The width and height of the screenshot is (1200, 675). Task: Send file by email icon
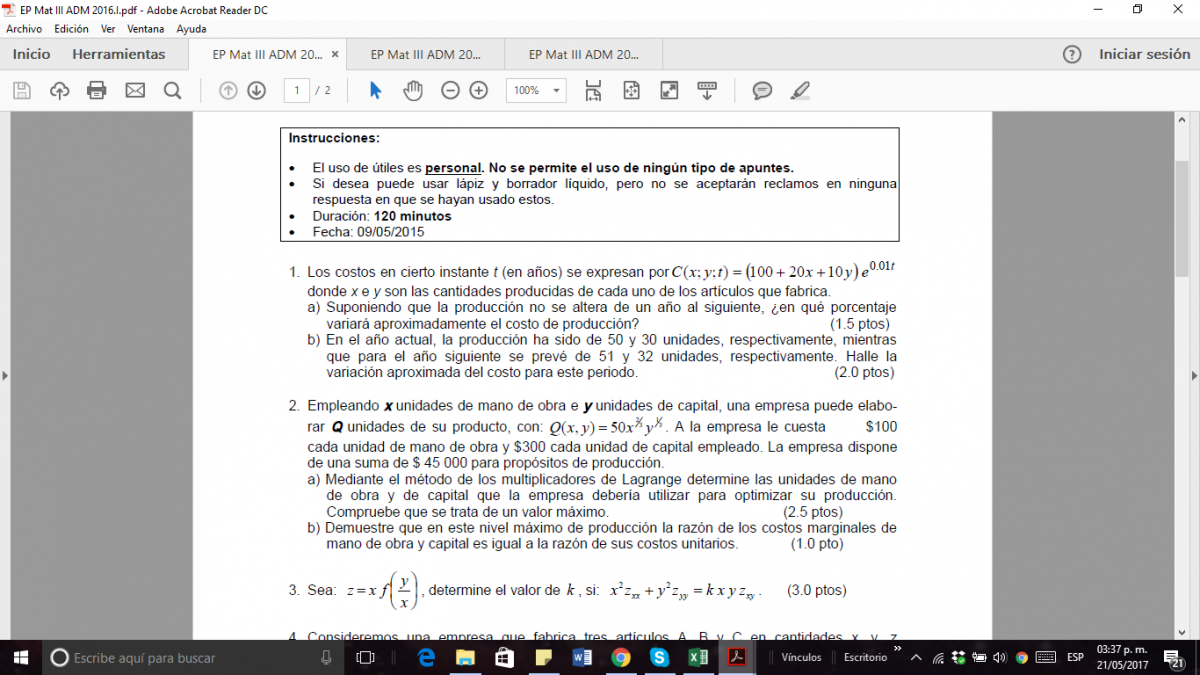(x=135, y=91)
